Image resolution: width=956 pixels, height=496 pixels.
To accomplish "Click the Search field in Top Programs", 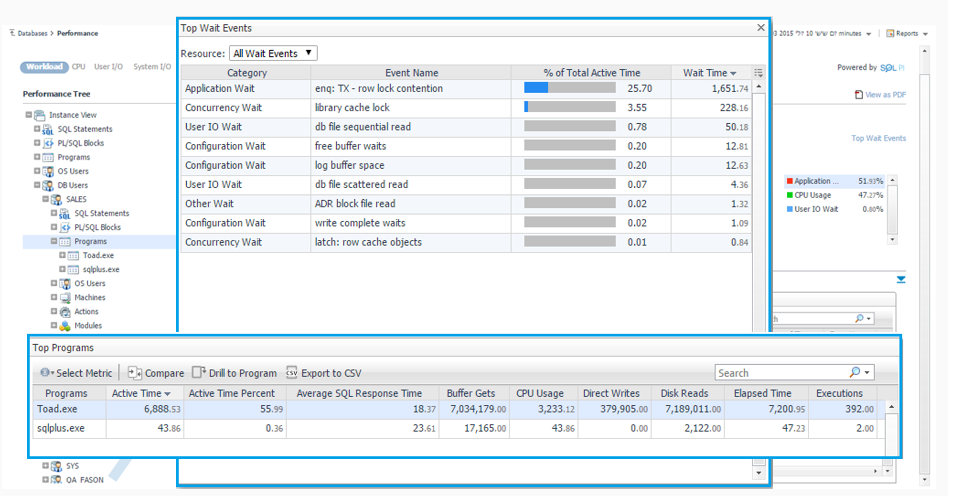I will (782, 373).
